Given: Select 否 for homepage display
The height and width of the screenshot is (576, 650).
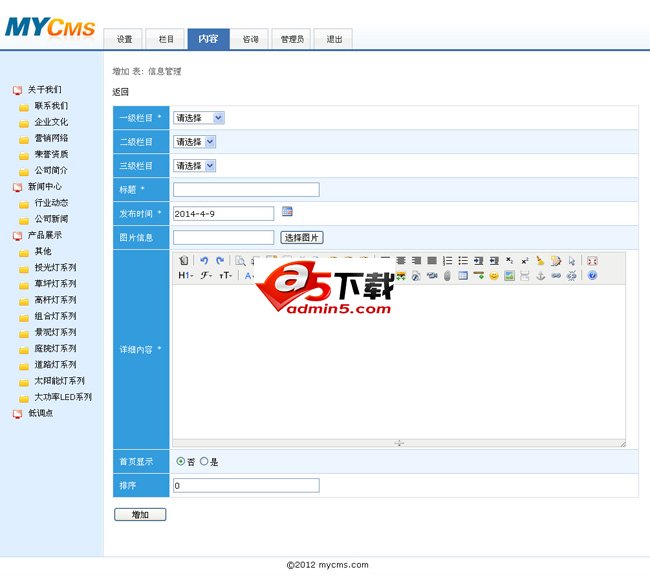Looking at the screenshot, I should click(x=181, y=461).
